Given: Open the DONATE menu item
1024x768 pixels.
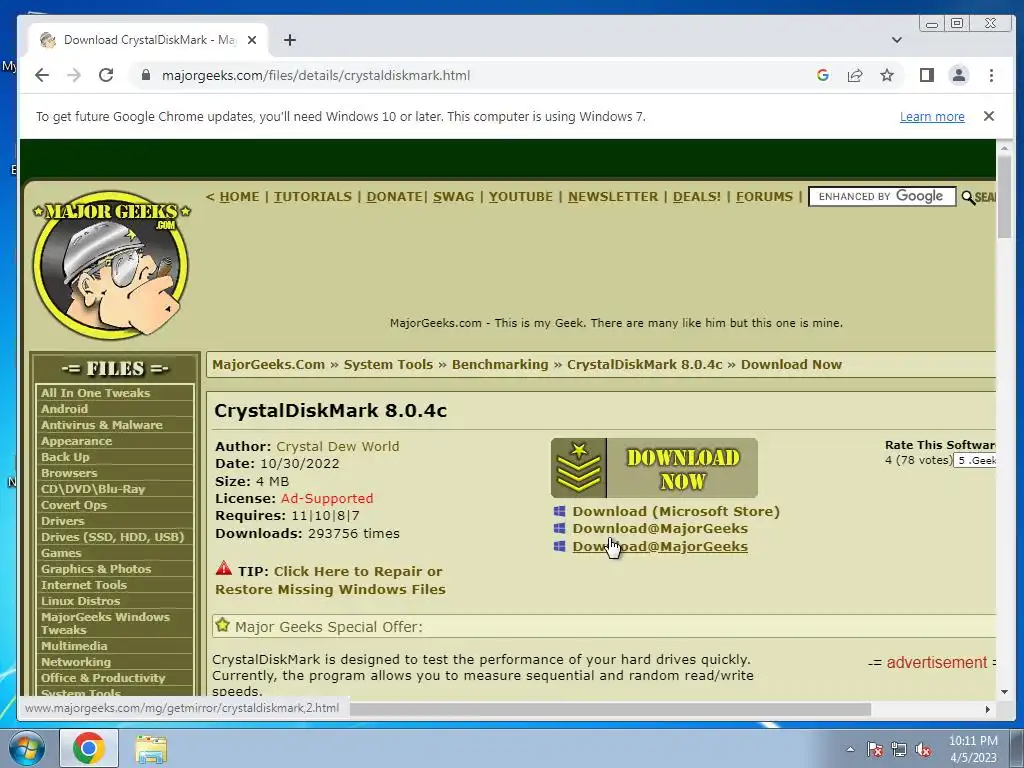Looking at the screenshot, I should click(x=394, y=197).
